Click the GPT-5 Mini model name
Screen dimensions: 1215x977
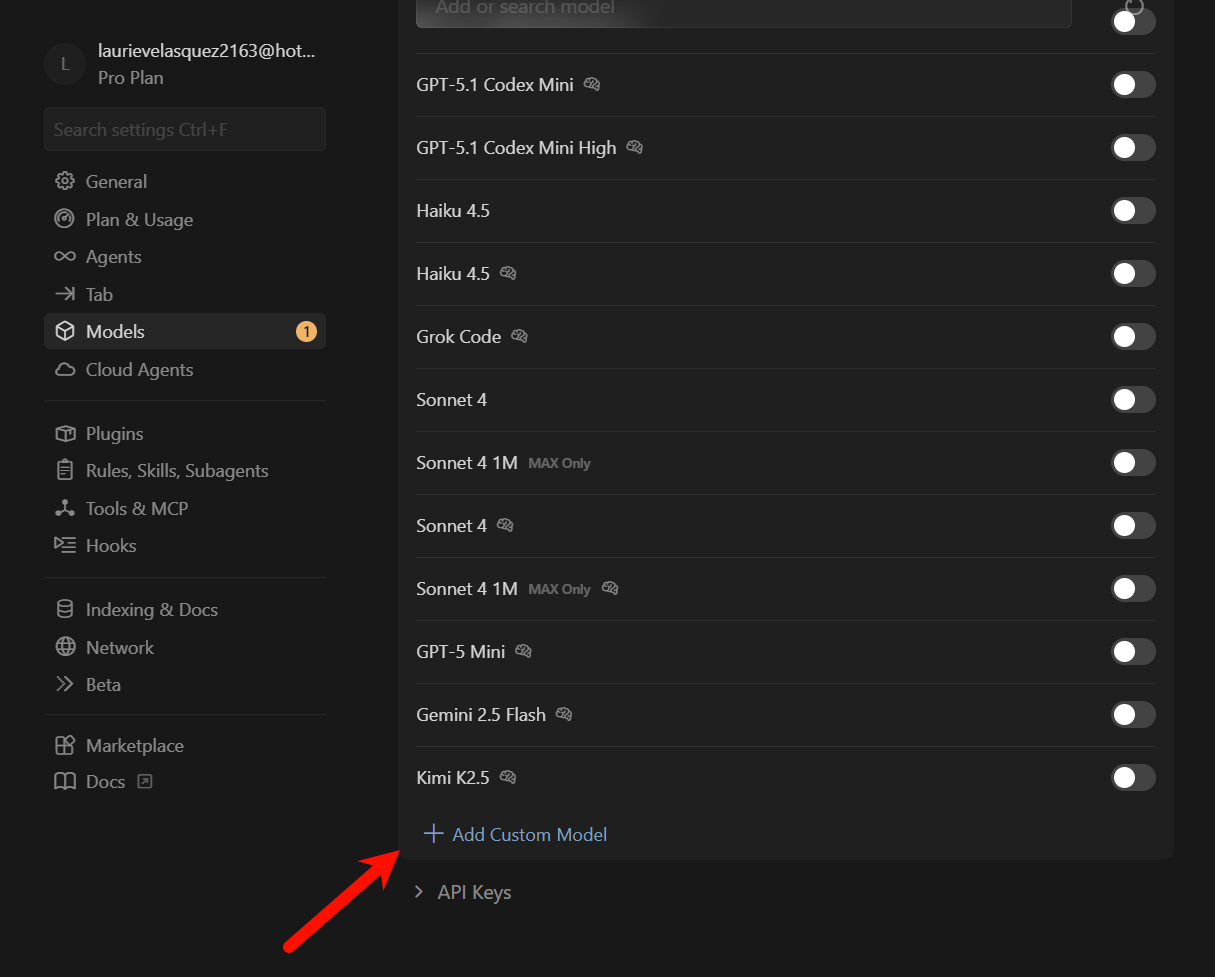[461, 651]
